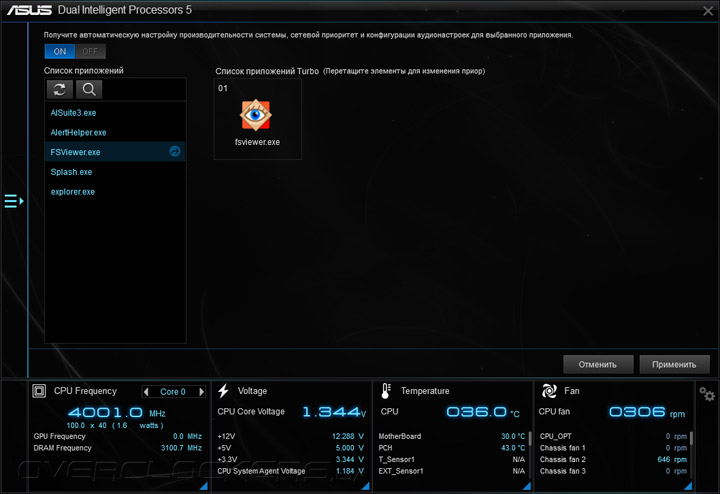Refresh the application list
Image resolution: width=720 pixels, height=494 pixels.
[x=60, y=90]
